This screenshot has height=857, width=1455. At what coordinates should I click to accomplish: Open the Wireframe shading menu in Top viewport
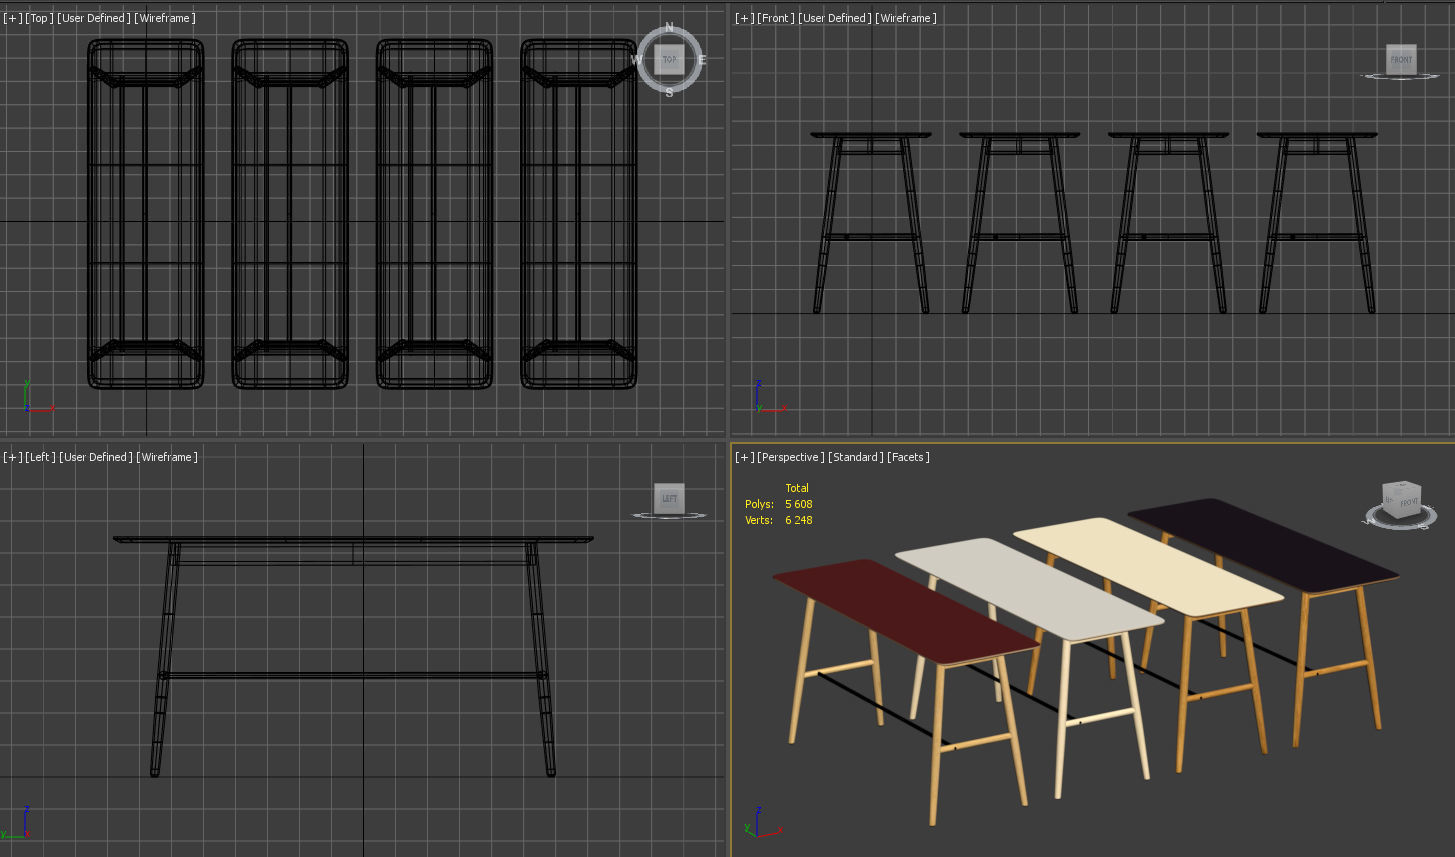point(166,18)
